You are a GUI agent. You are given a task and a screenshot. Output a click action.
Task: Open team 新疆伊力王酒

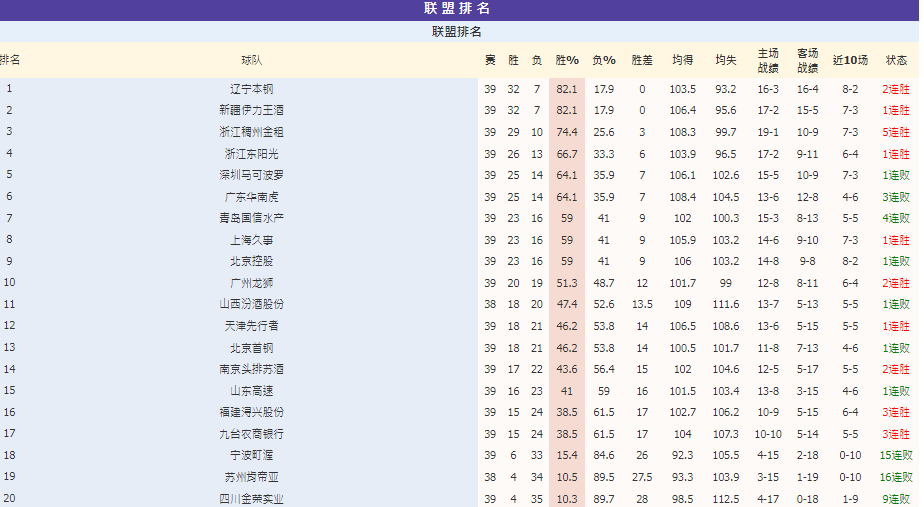pos(252,110)
